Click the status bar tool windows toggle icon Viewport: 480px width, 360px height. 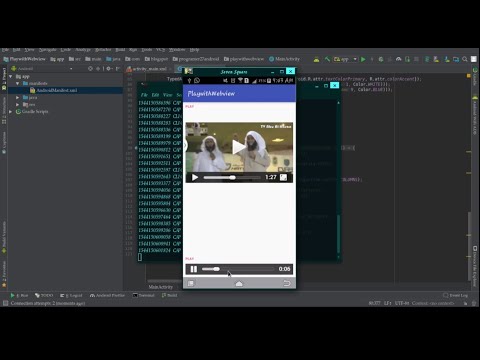(x=5, y=303)
